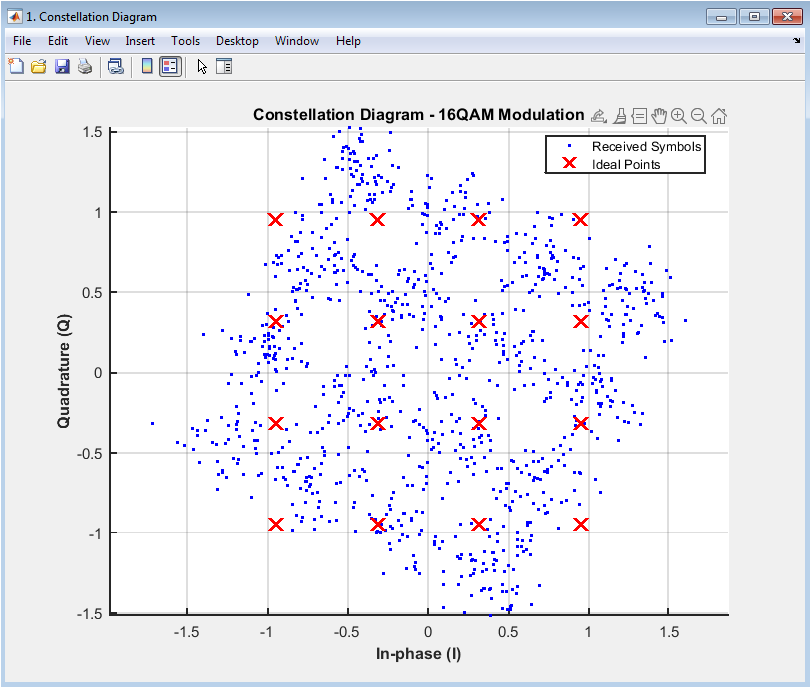Click the dock figure arrow at the menu bar end

(797, 40)
